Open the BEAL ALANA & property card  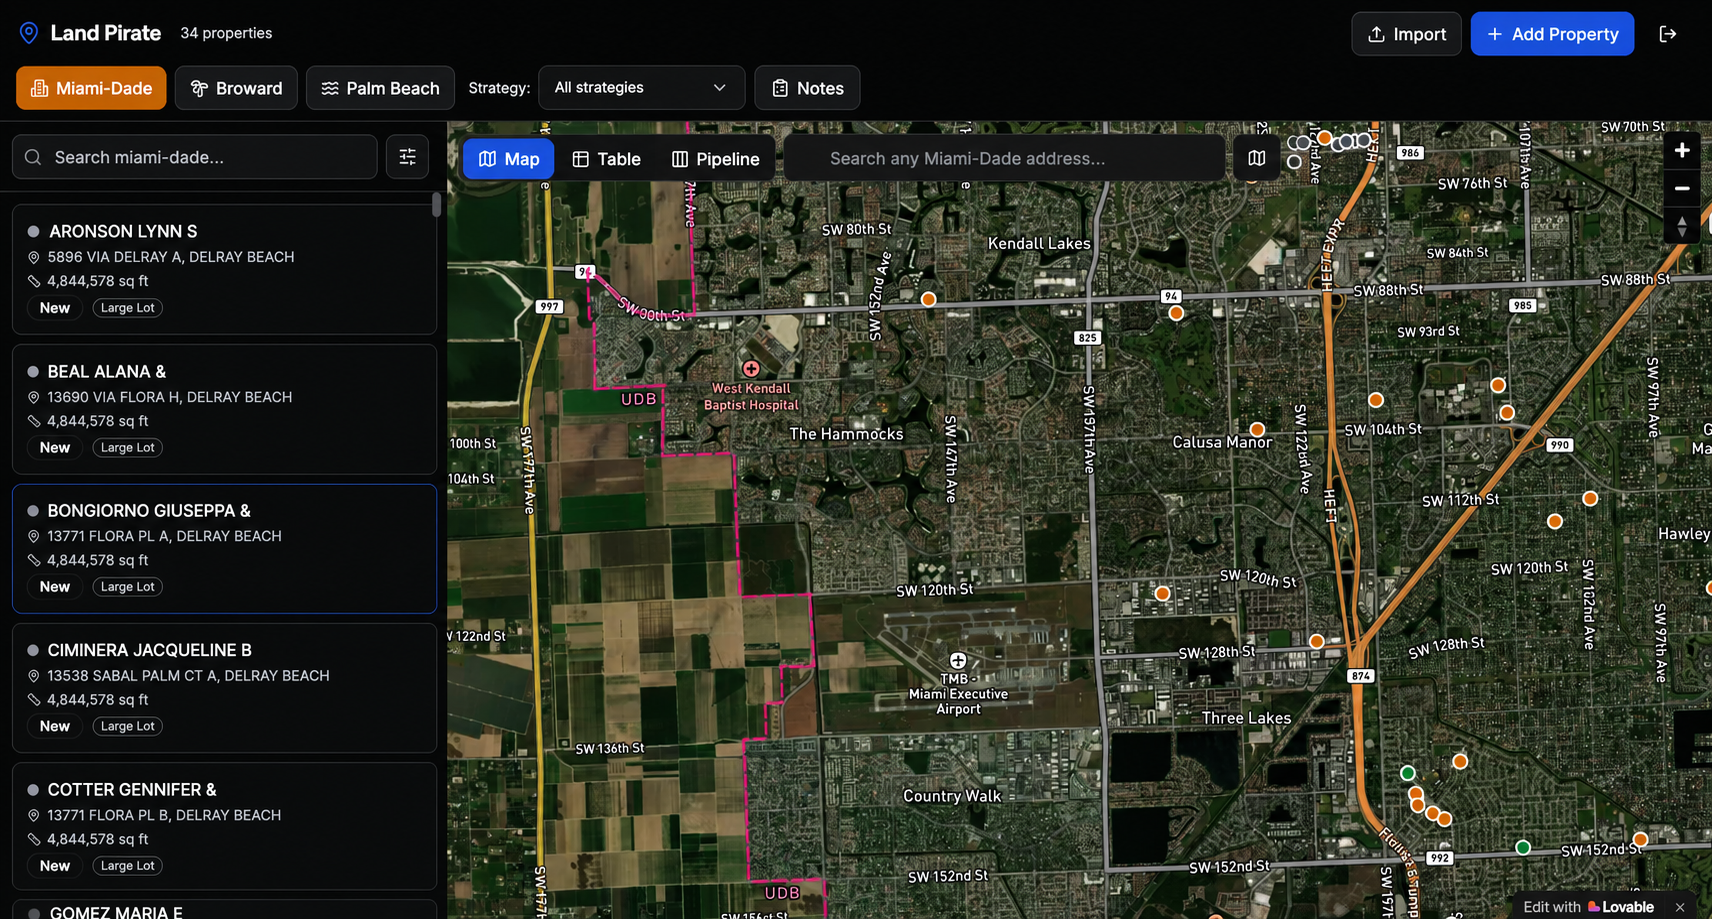pos(224,409)
